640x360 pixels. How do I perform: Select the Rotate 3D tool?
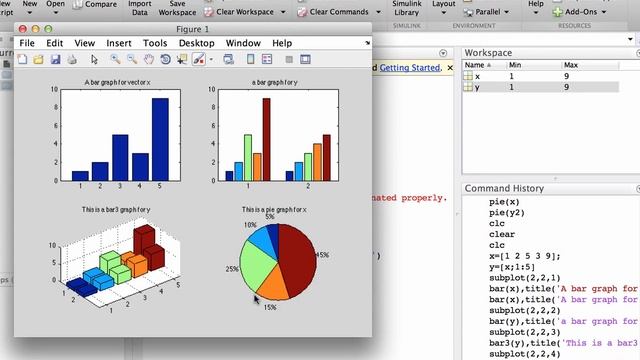[165, 60]
